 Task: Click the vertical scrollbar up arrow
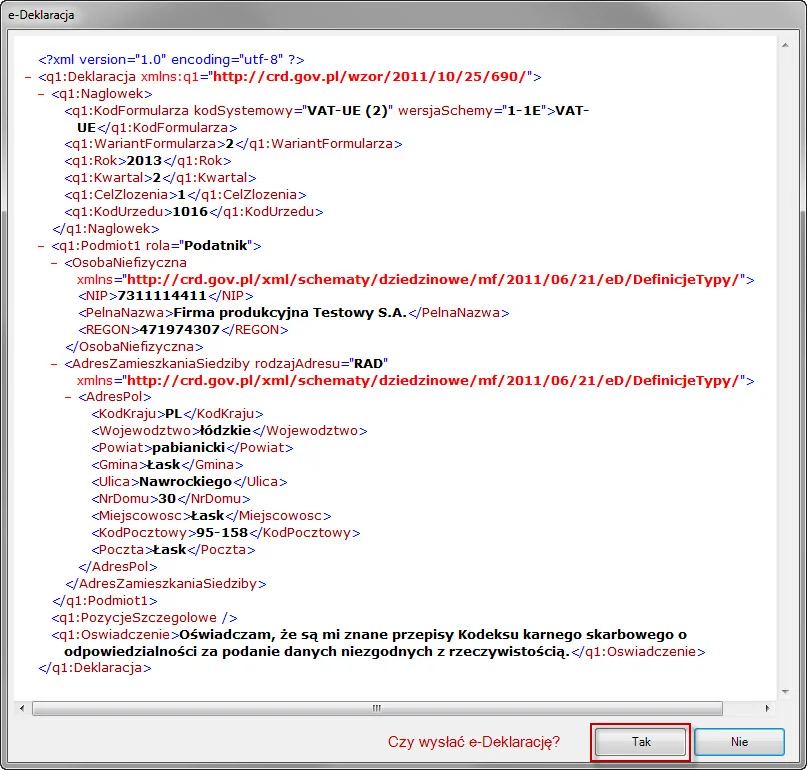point(785,45)
